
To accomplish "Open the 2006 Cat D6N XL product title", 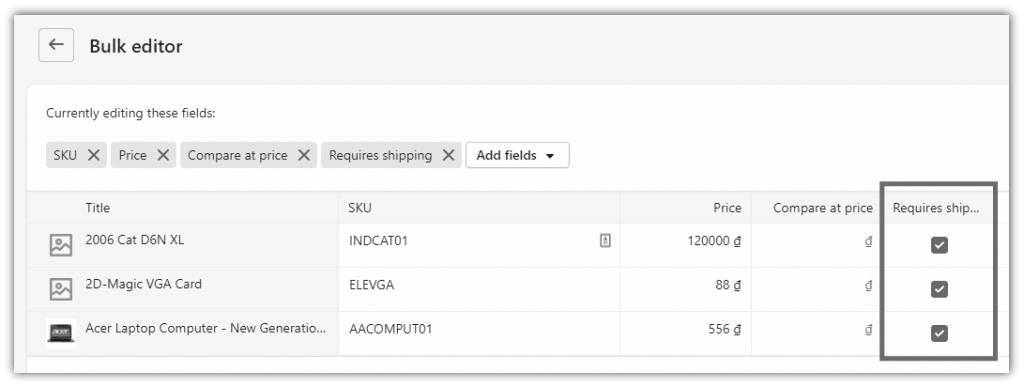I will 135,240.
